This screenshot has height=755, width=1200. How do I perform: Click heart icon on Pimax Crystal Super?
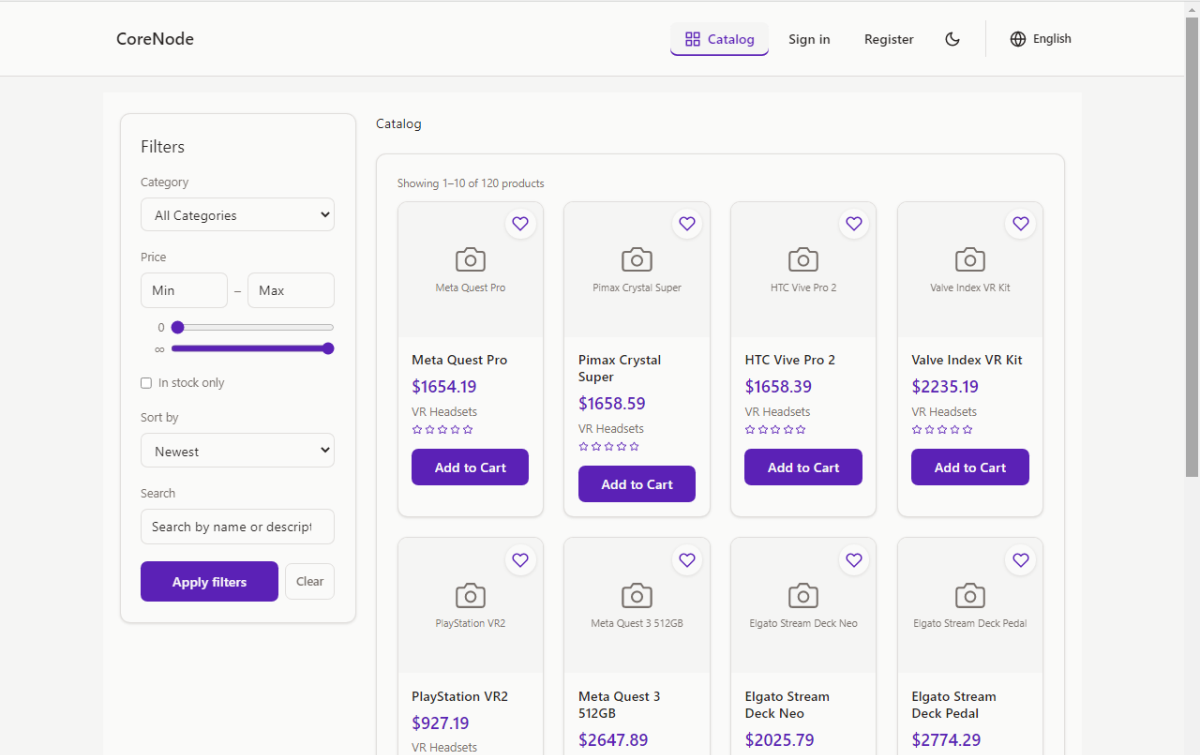(687, 224)
